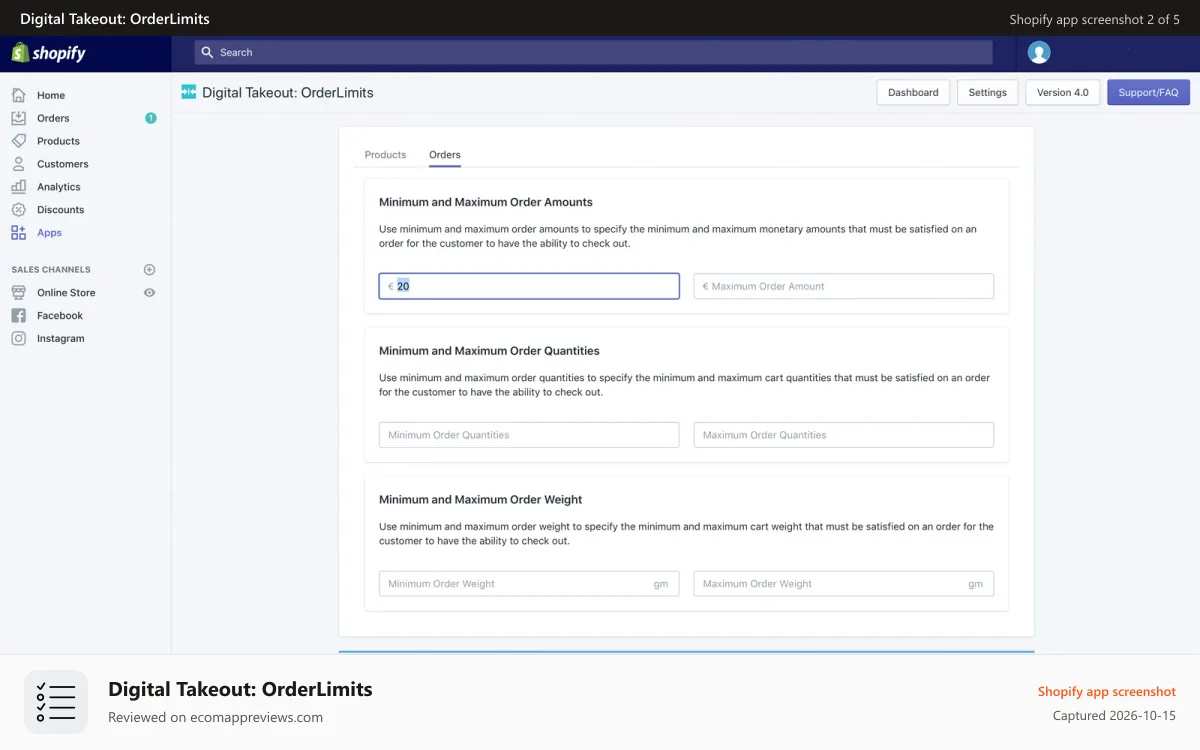1200x750 pixels.
Task: Select Apps in the sidebar
Action: pos(49,233)
